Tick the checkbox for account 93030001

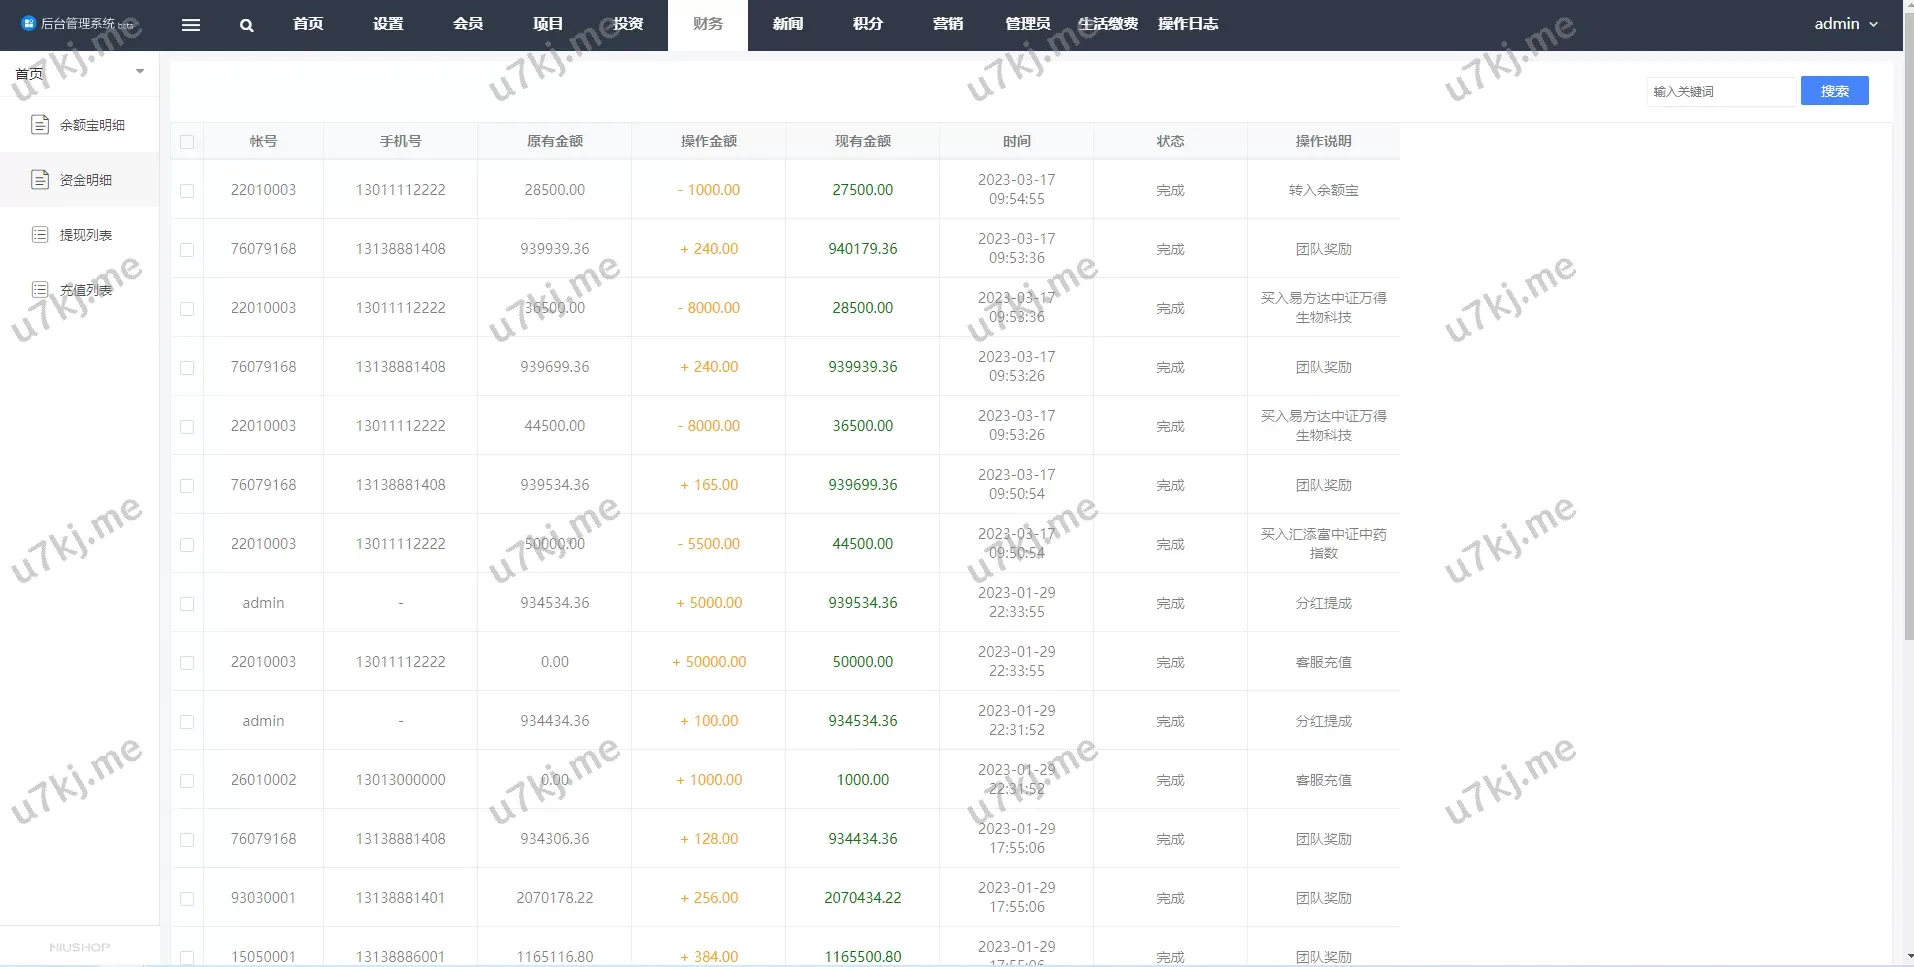[187, 898]
